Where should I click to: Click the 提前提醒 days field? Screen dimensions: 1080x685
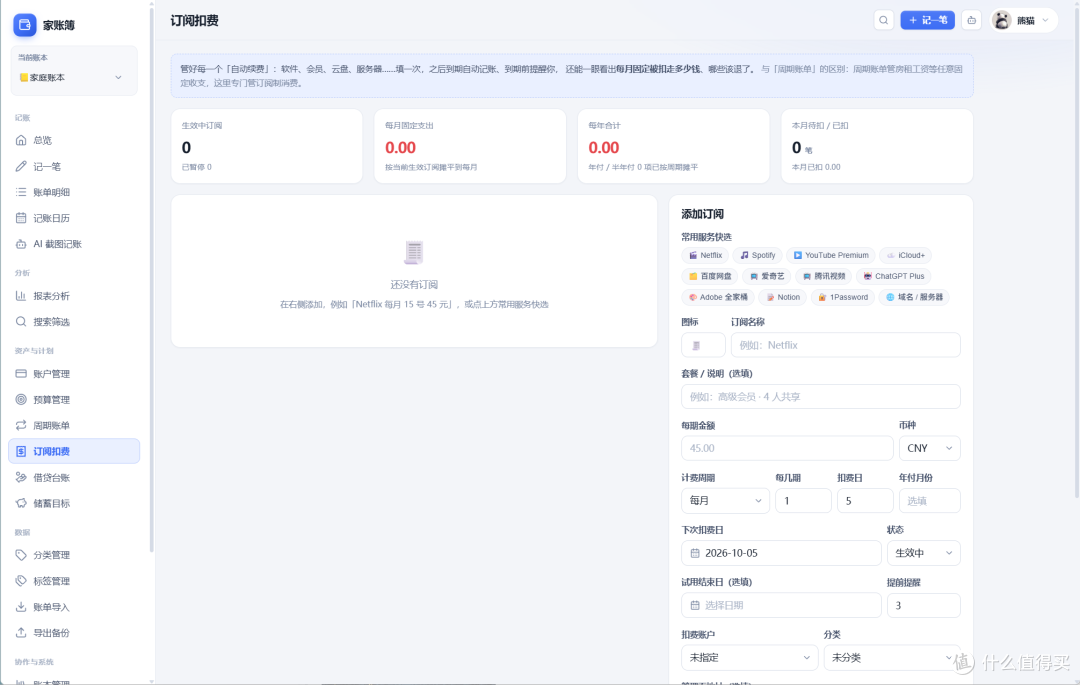(x=923, y=605)
